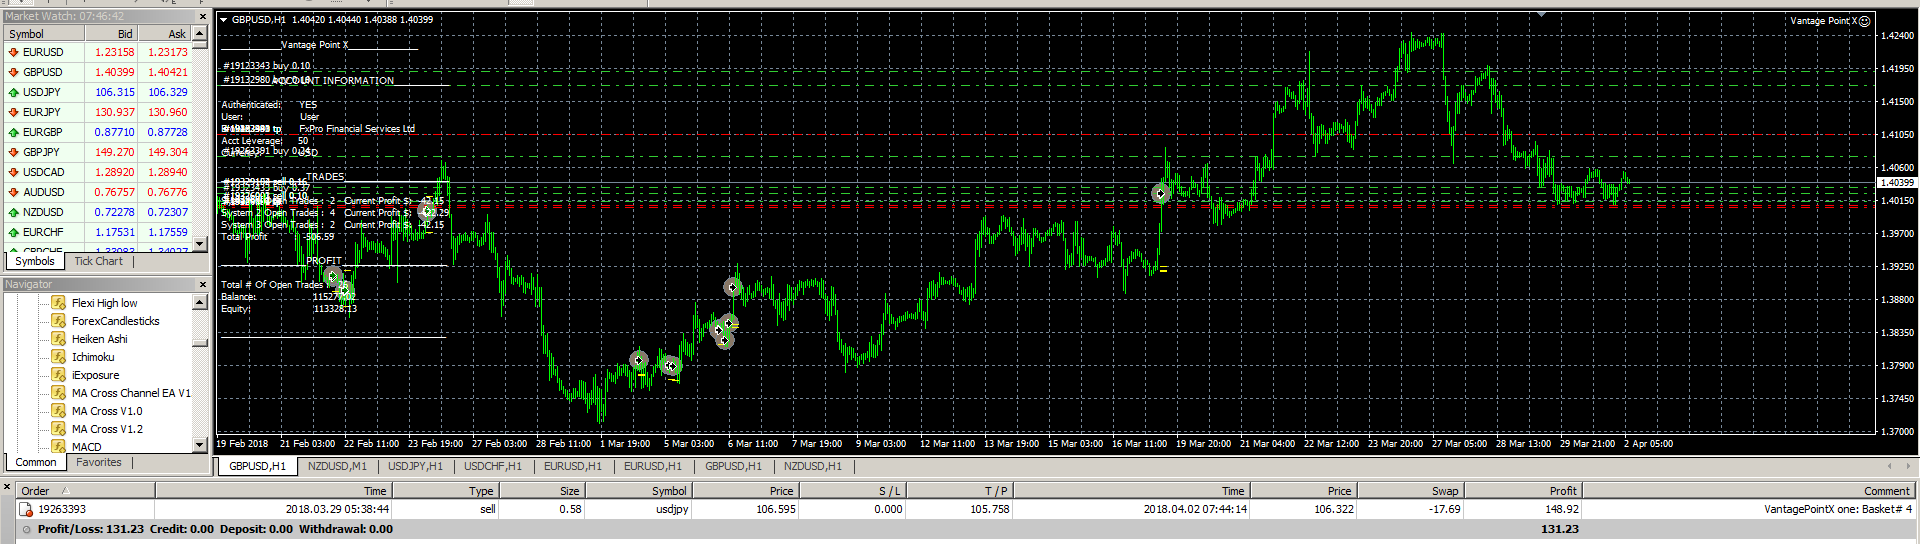Click the Heiken Ashi indicator icon
The width and height of the screenshot is (1920, 544).
tap(59, 339)
